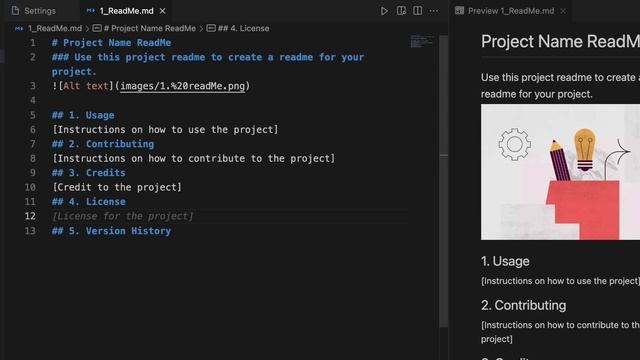Image resolution: width=640 pixels, height=360 pixels.
Task: Click '[Instructions on how to use the project]' in editor
Action: (x=165, y=129)
